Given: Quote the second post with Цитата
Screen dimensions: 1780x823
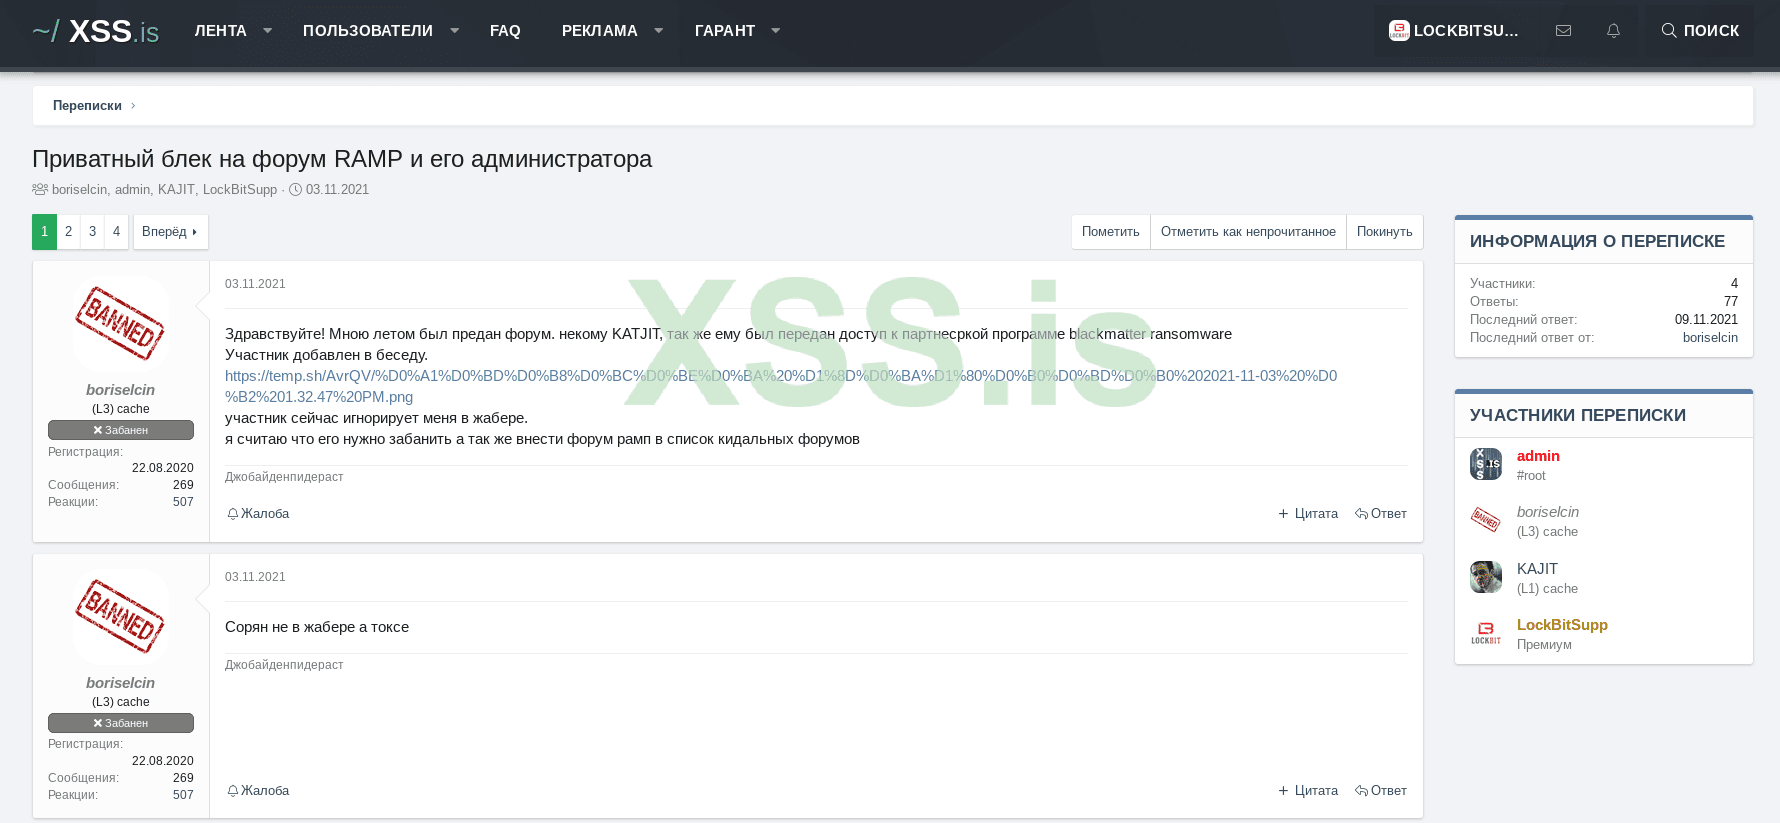Looking at the screenshot, I should 1308,791.
